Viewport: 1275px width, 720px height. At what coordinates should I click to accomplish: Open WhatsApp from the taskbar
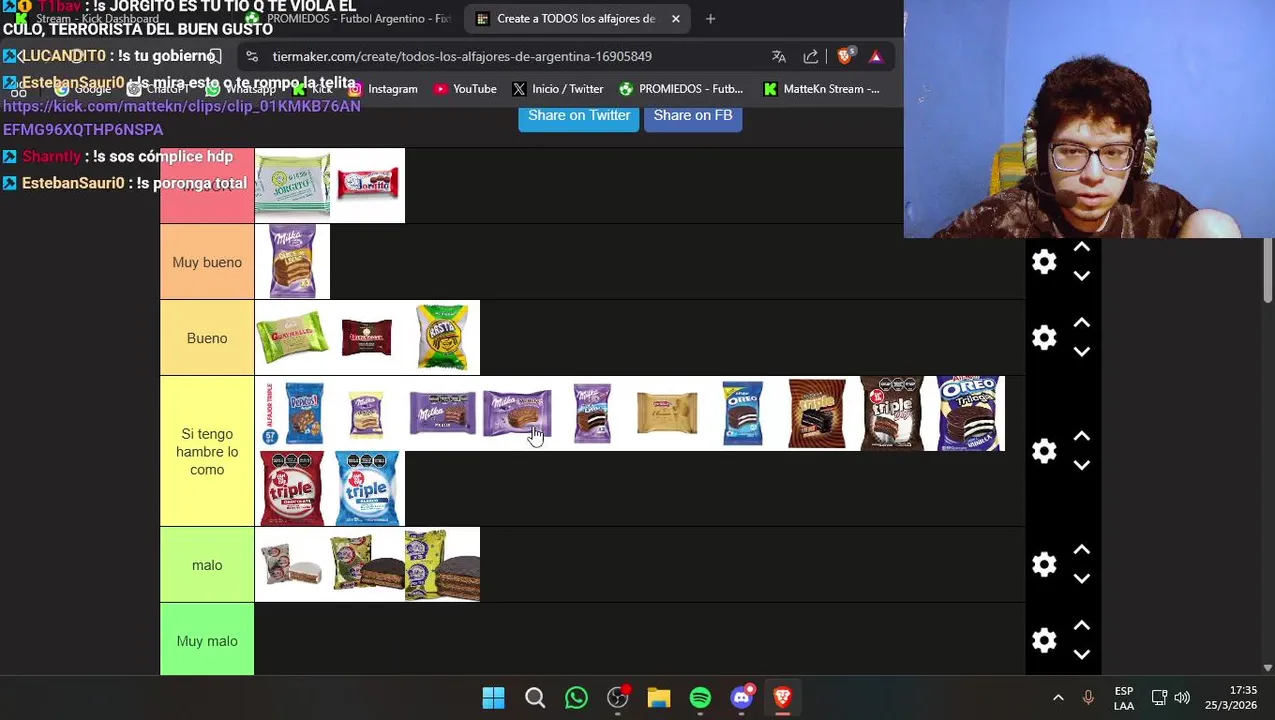coord(576,698)
